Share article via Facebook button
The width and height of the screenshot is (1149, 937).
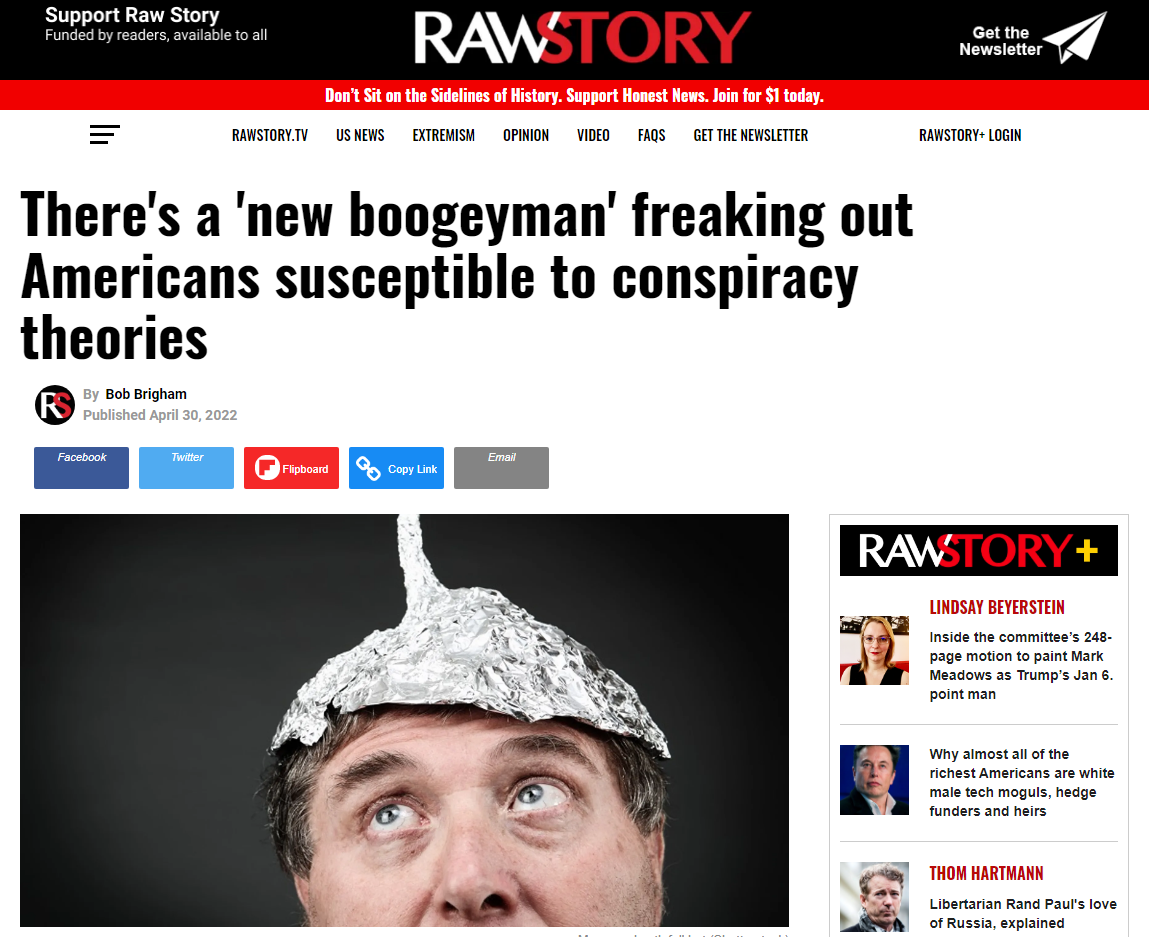(x=81, y=467)
